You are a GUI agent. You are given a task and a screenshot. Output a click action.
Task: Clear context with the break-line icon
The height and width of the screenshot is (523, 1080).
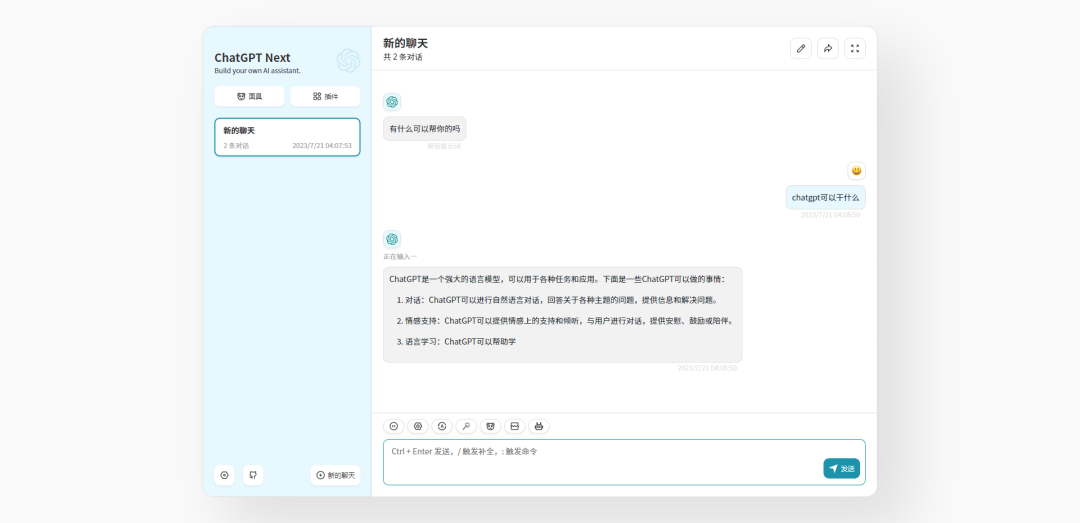515,427
